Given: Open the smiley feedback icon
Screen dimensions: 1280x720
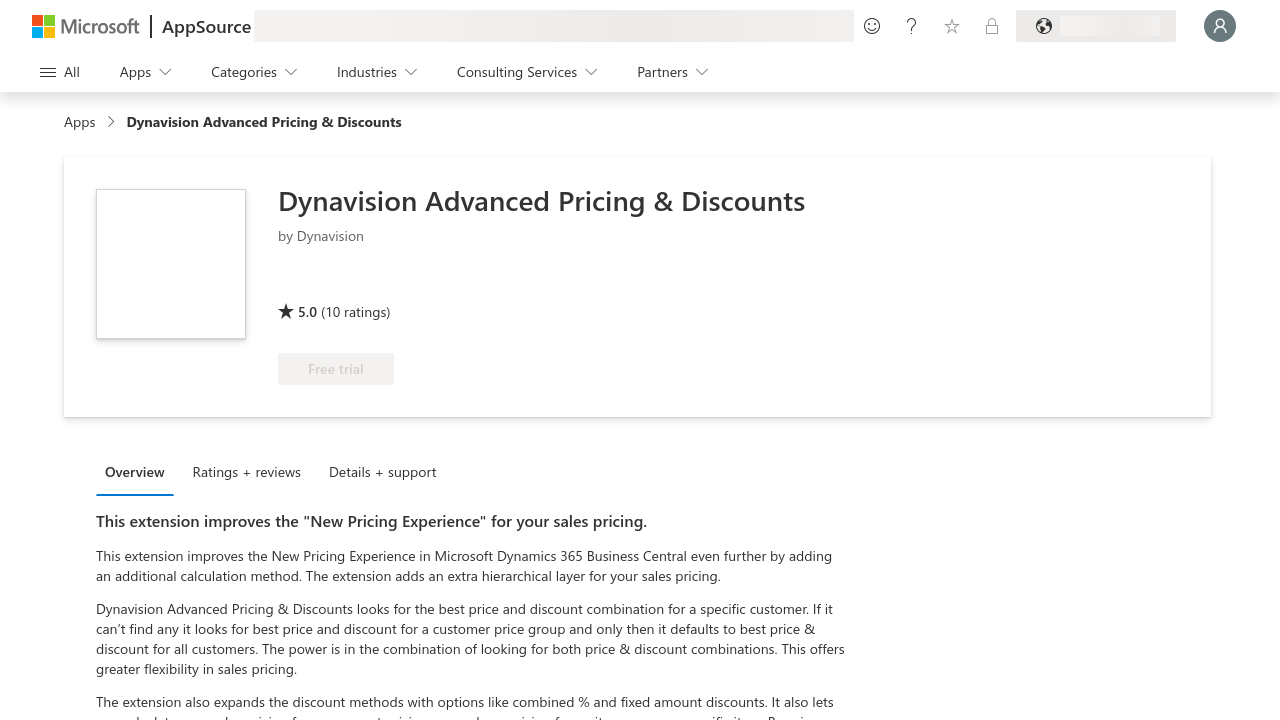Looking at the screenshot, I should coord(872,26).
